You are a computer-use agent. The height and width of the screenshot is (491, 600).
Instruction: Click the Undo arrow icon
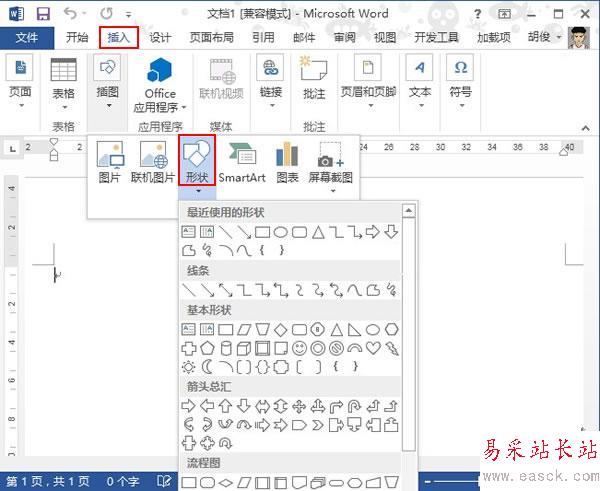(70, 14)
